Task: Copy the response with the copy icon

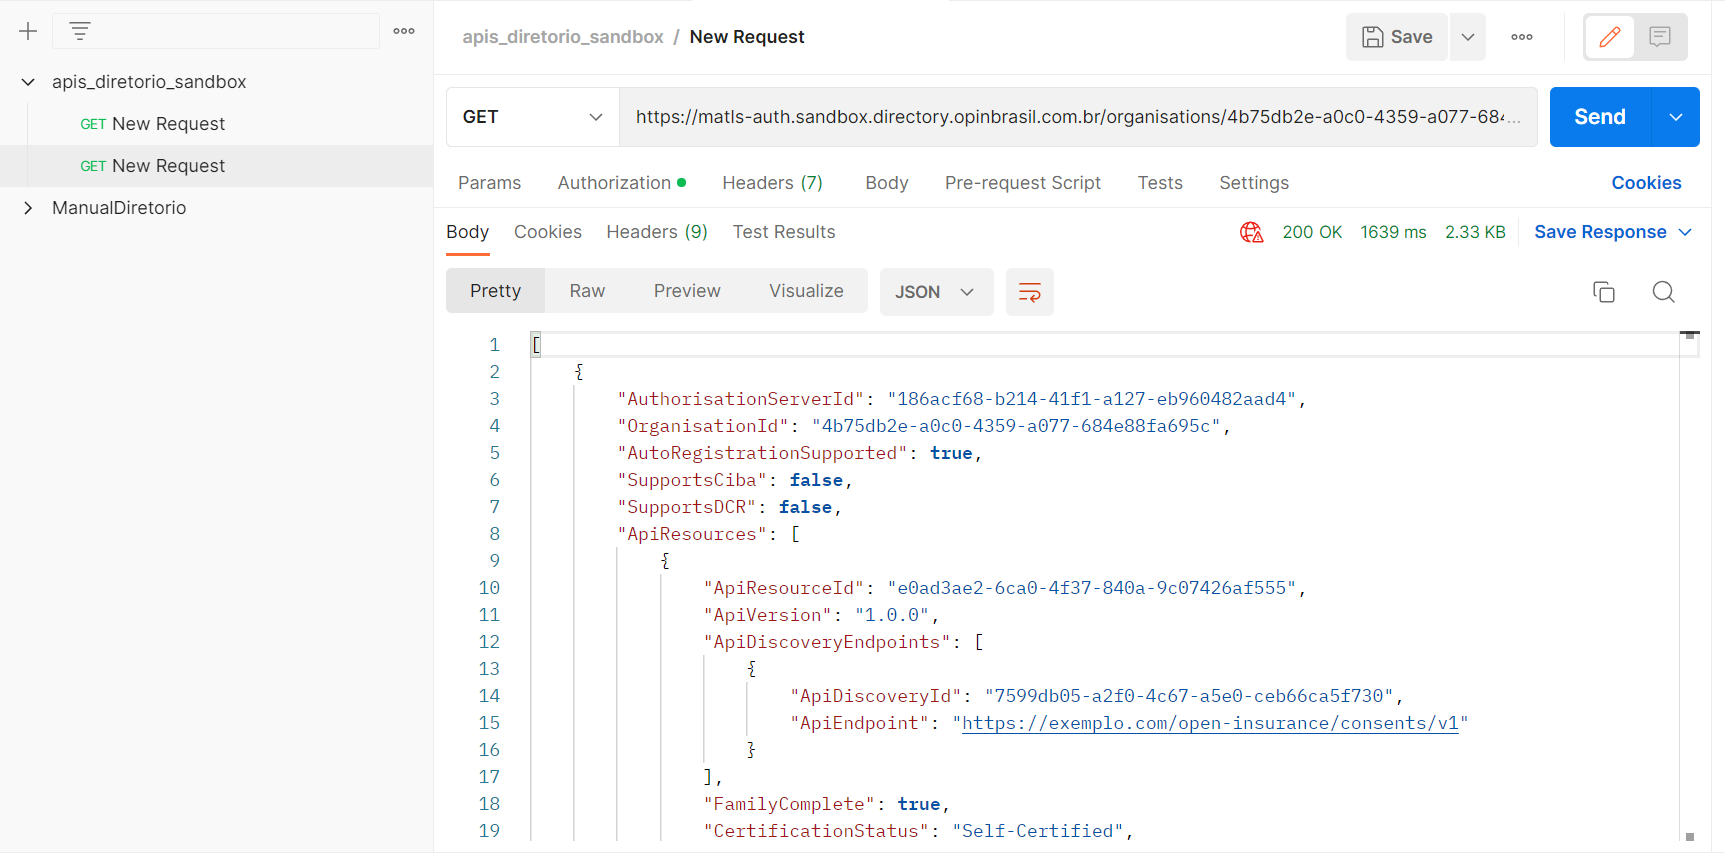Action: coord(1604,292)
